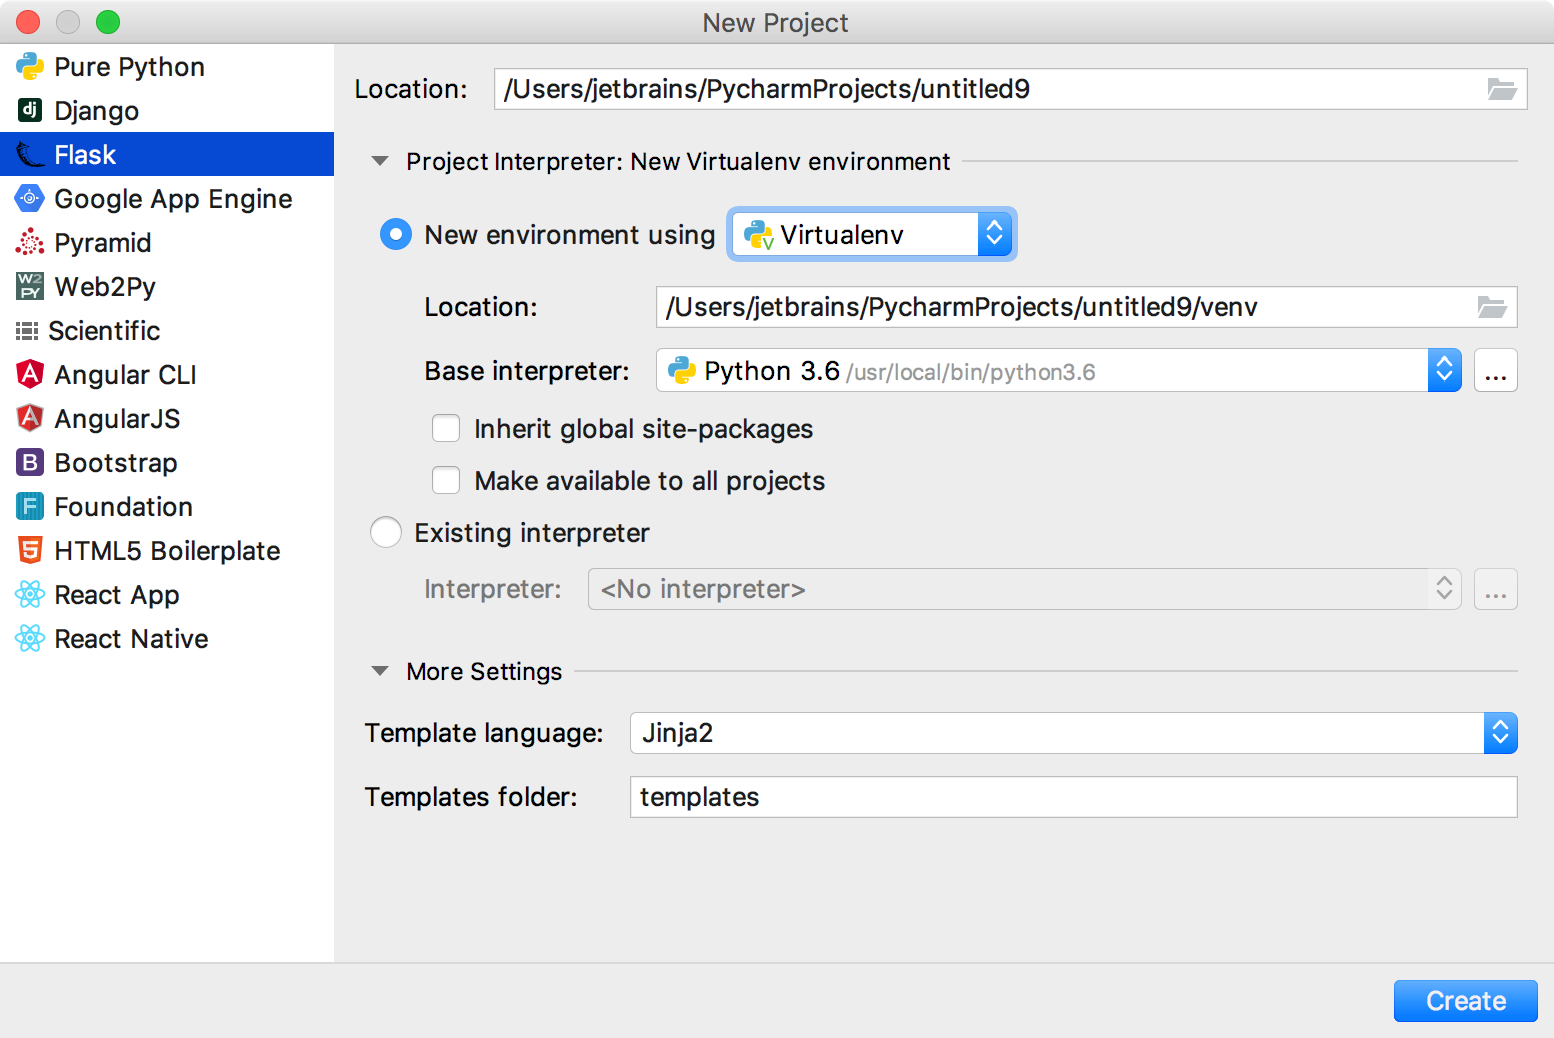Collapse the More Settings section
Viewport: 1554px width, 1038px height.
tap(380, 671)
